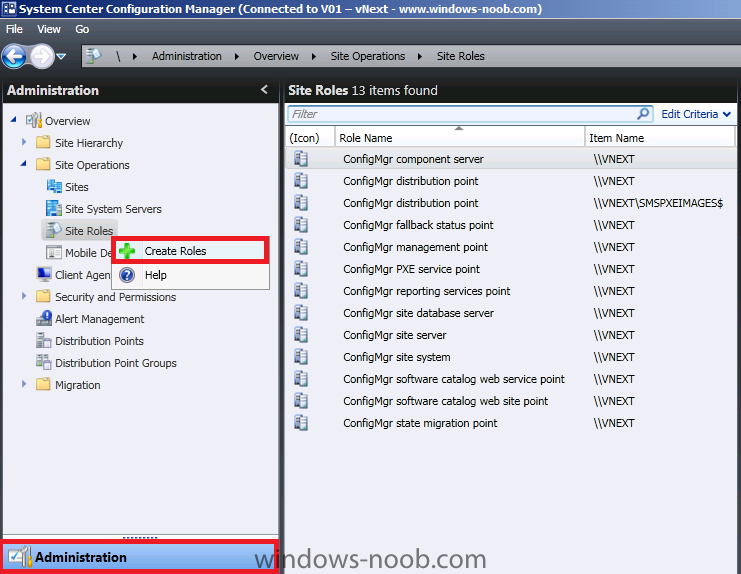Select the ConfigMgr management point row
Viewport: 741px width, 574px height.
(510, 247)
